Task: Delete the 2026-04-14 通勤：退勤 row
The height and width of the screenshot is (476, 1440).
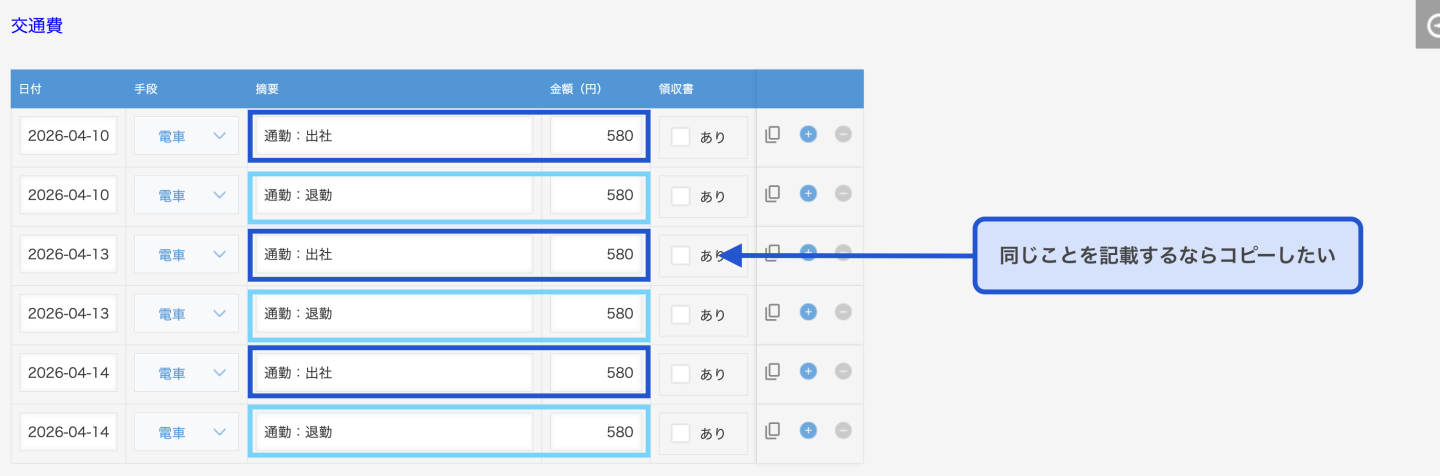Action: tap(843, 431)
